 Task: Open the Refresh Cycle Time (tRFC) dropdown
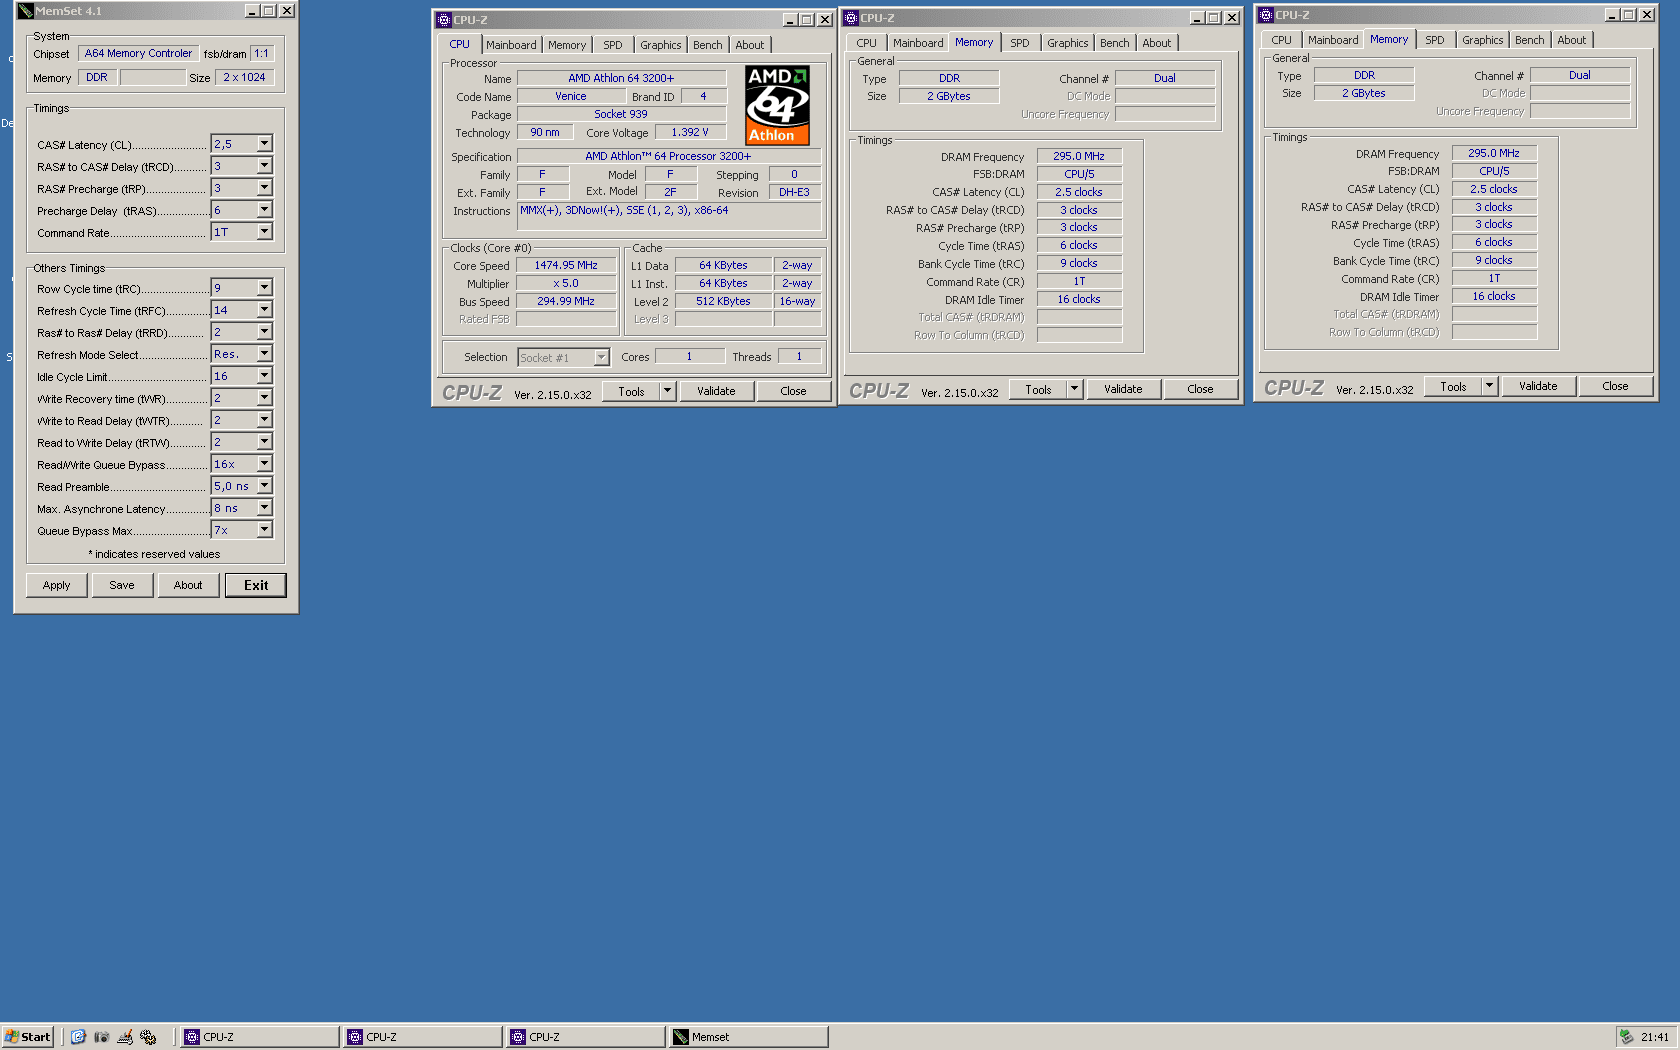point(265,310)
